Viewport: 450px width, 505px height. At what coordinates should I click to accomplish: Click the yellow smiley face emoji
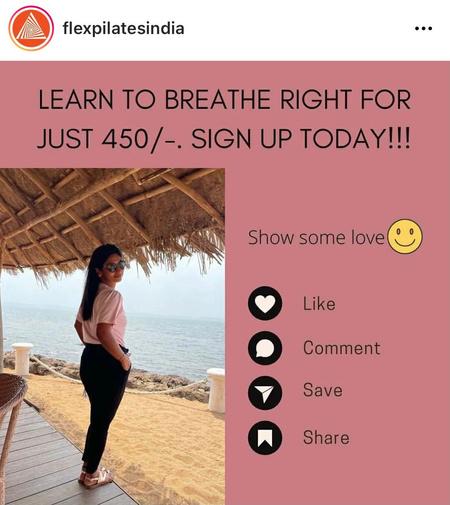406,236
